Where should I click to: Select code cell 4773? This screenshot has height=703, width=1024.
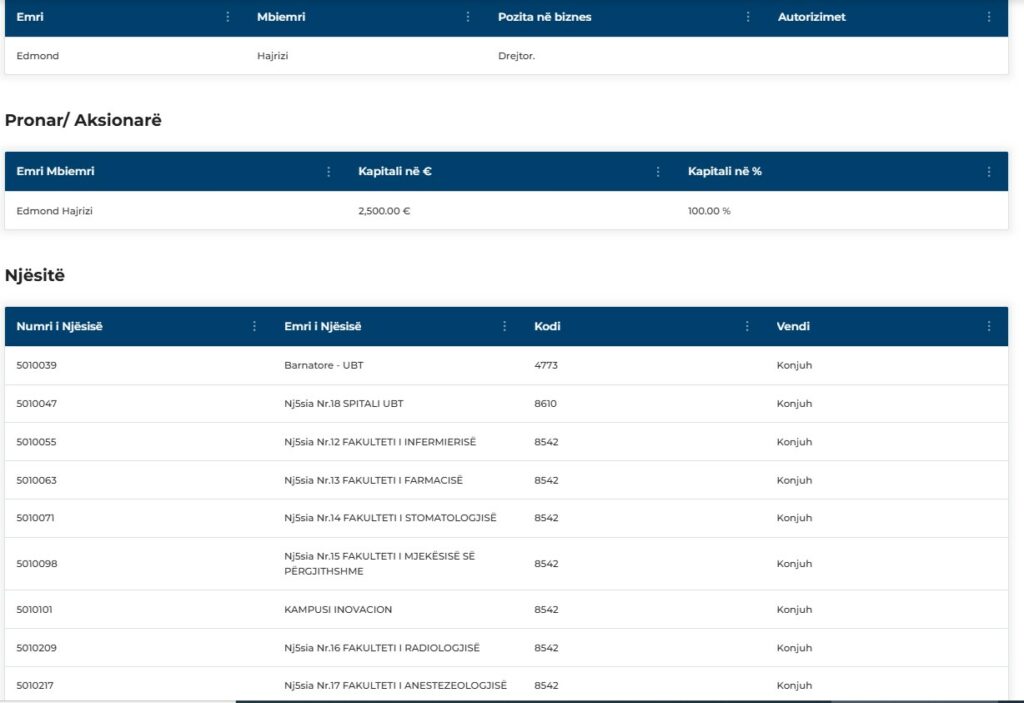[x=546, y=365]
